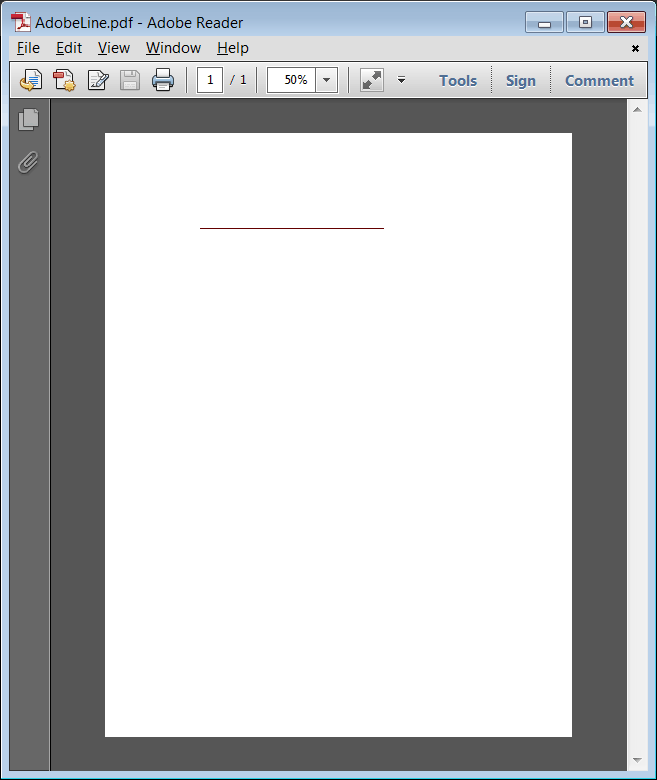Screen dimensions: 657x780
Task: Open the View menu
Action: (x=114, y=48)
